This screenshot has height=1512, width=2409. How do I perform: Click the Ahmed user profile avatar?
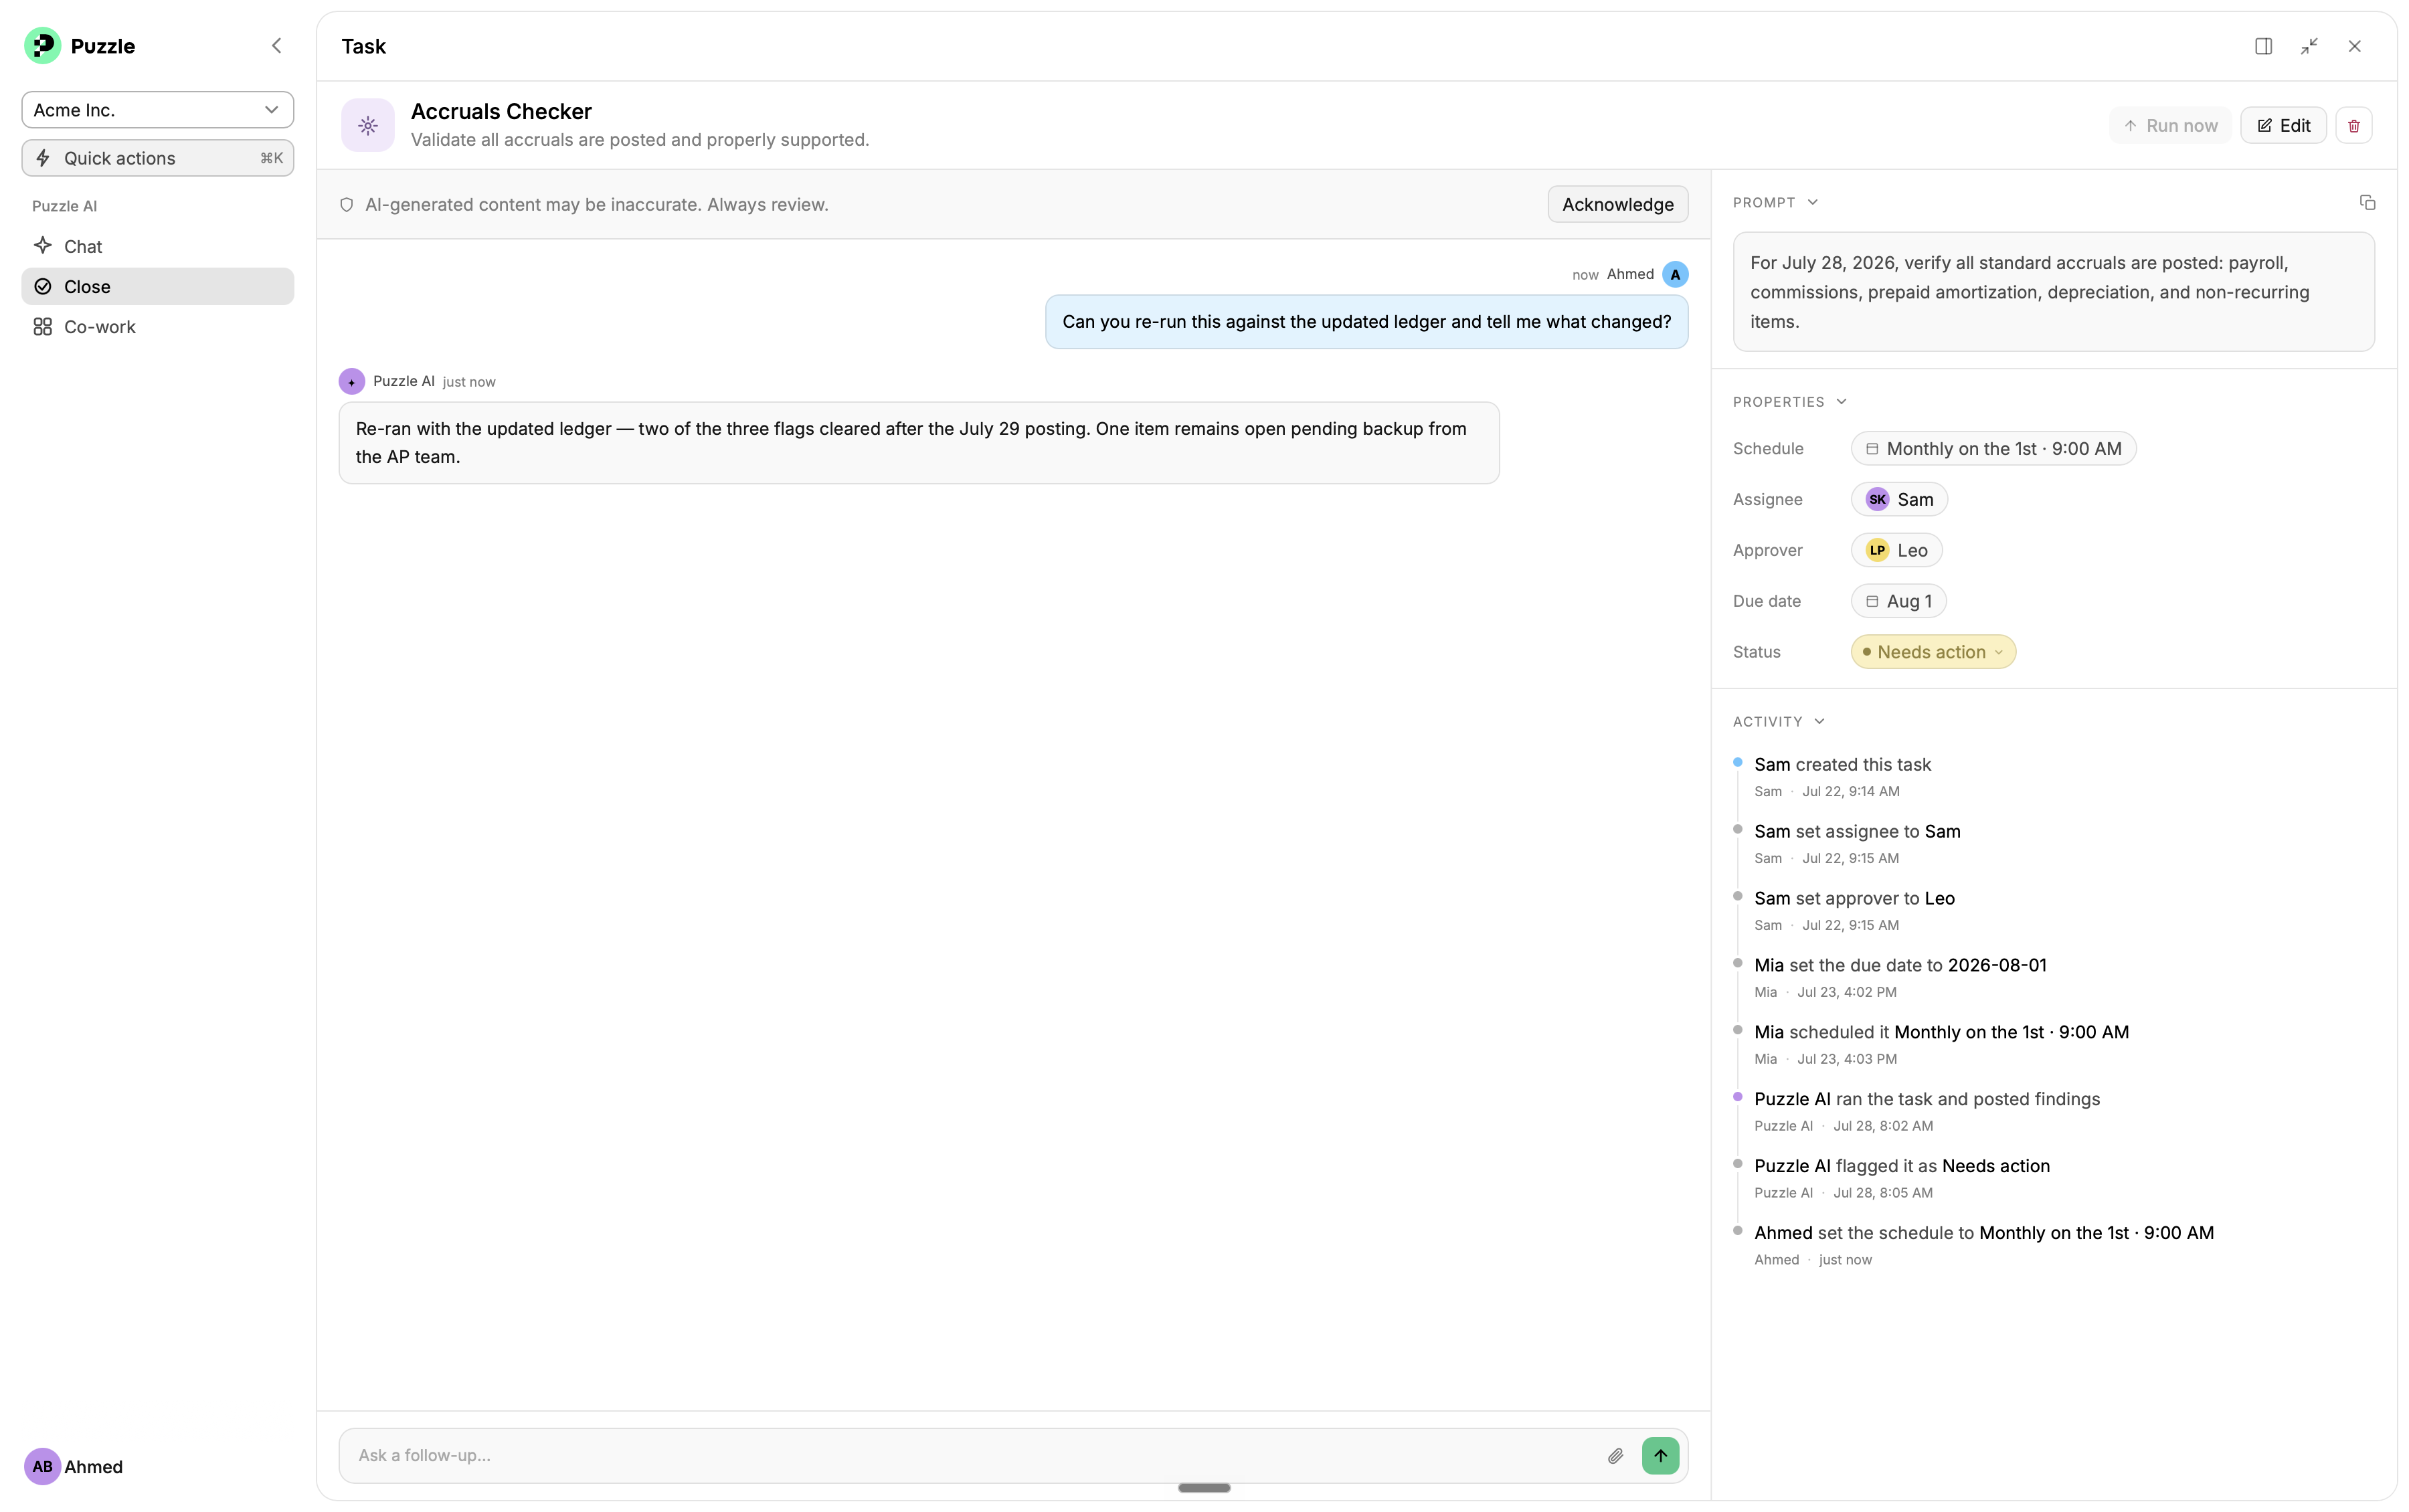(x=42, y=1466)
